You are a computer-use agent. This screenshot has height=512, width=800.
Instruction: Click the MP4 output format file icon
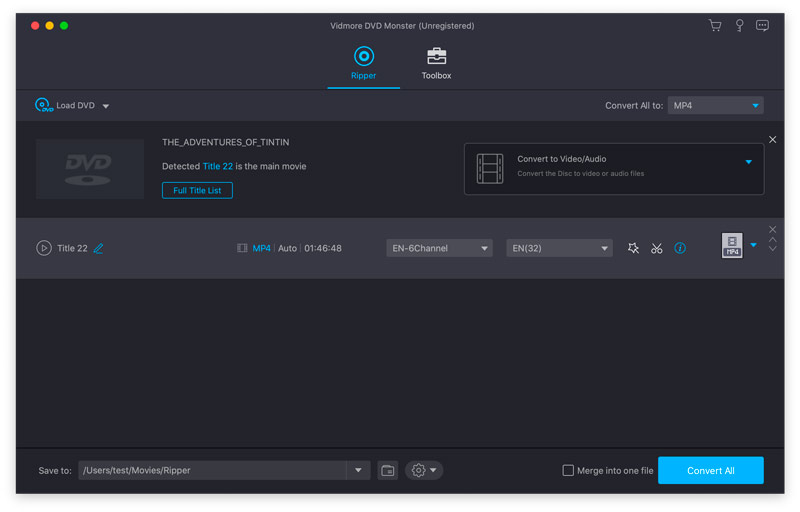tap(732, 245)
